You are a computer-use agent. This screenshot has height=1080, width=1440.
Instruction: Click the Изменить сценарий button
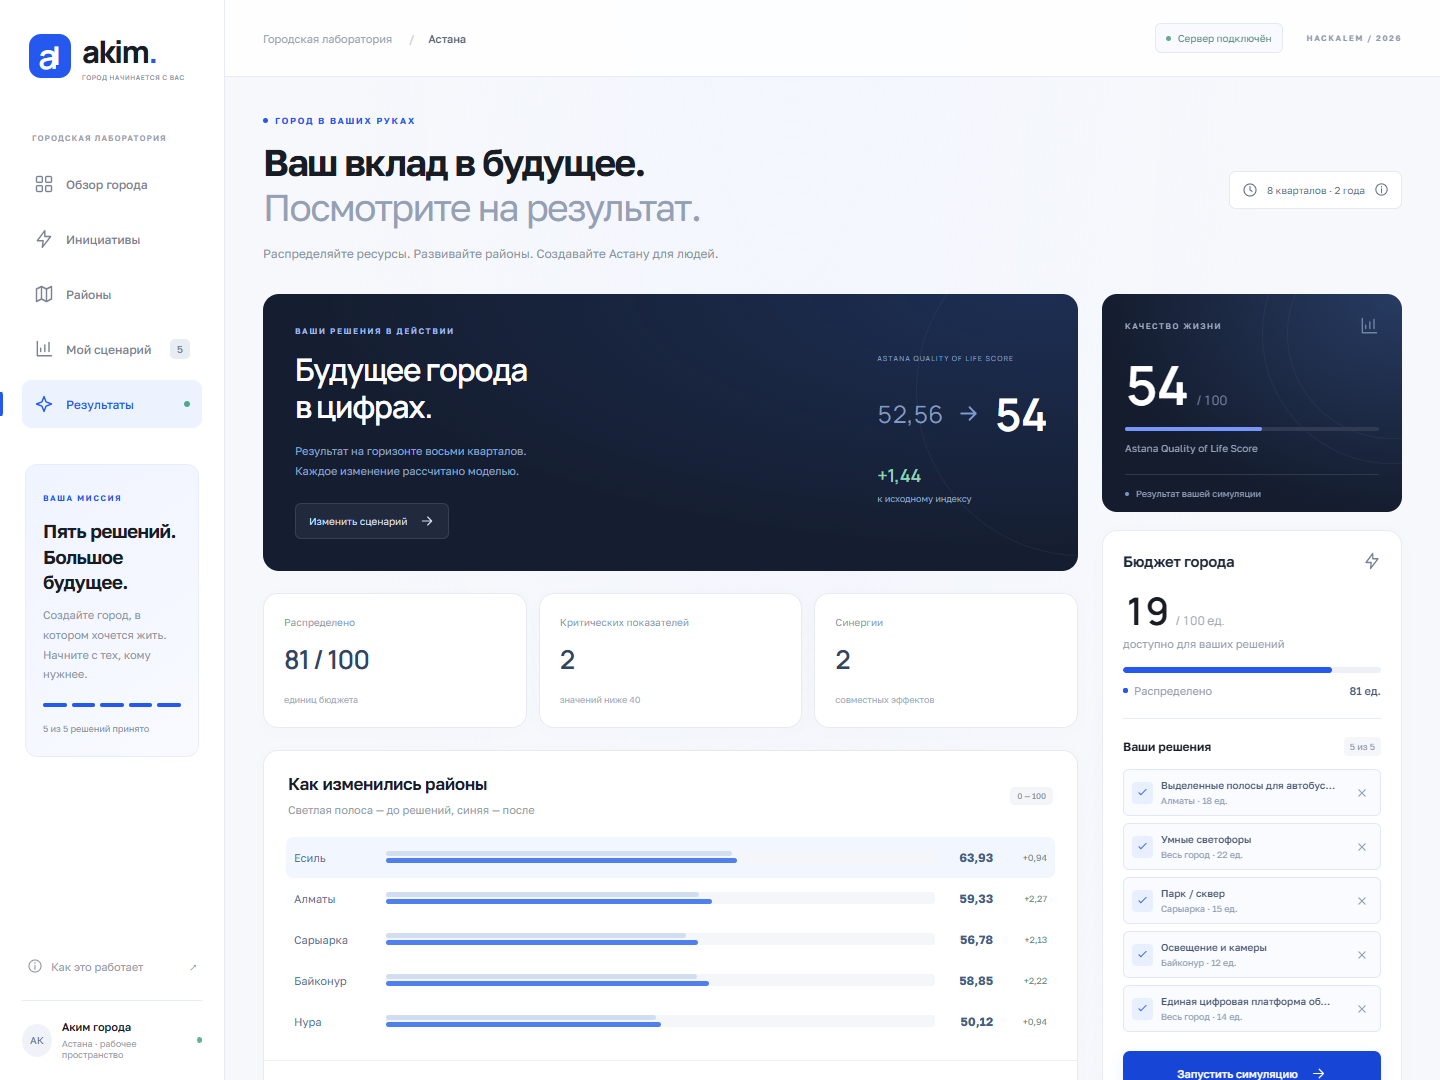[372, 521]
